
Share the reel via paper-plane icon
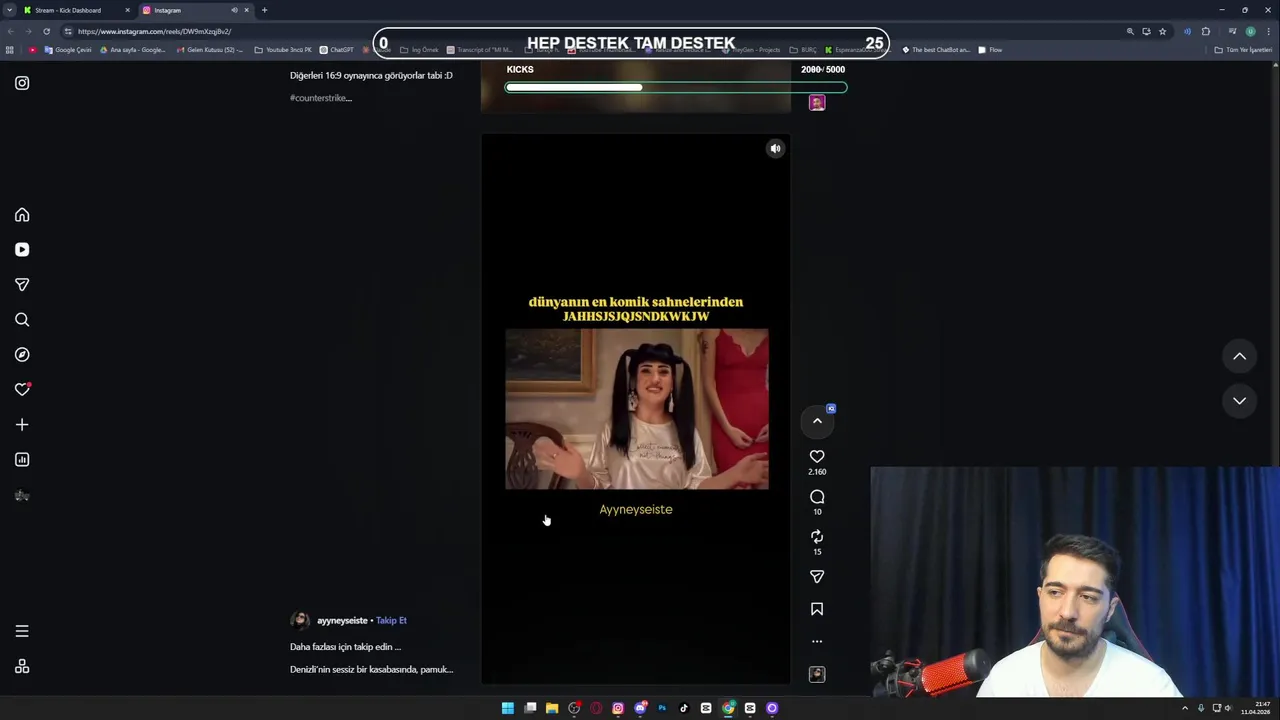(x=817, y=577)
